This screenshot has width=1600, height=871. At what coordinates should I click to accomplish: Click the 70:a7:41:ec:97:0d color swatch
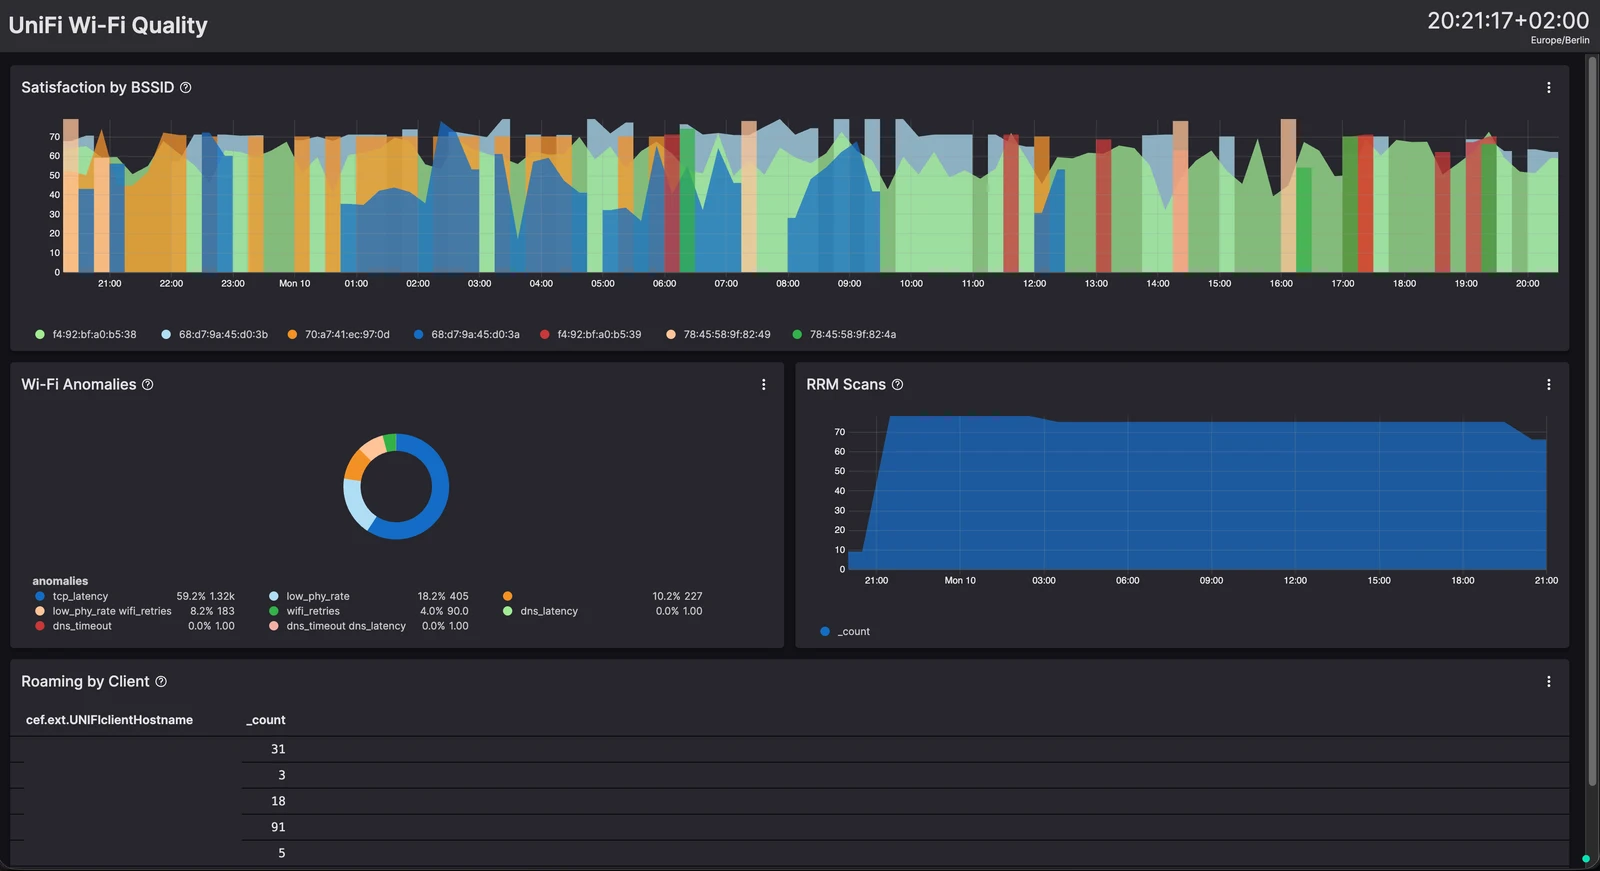coord(292,335)
